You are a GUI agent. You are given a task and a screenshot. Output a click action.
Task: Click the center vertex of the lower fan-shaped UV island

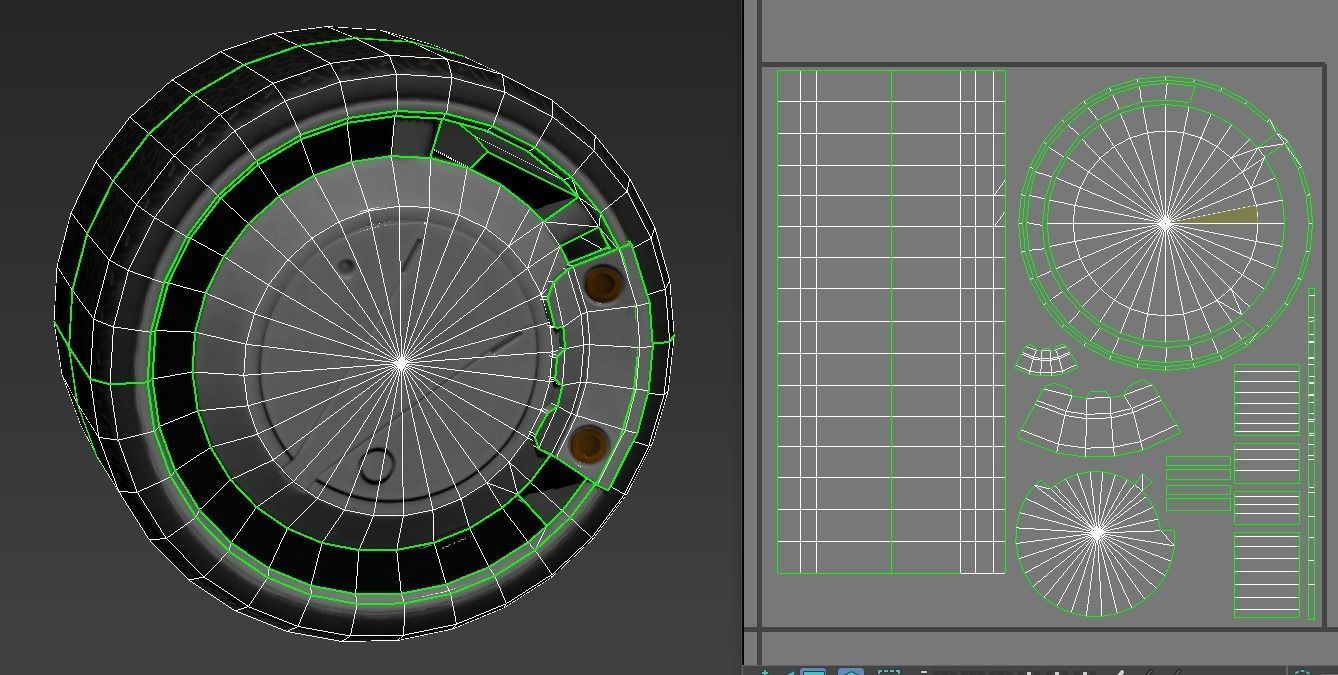pyautogui.click(x=1096, y=534)
